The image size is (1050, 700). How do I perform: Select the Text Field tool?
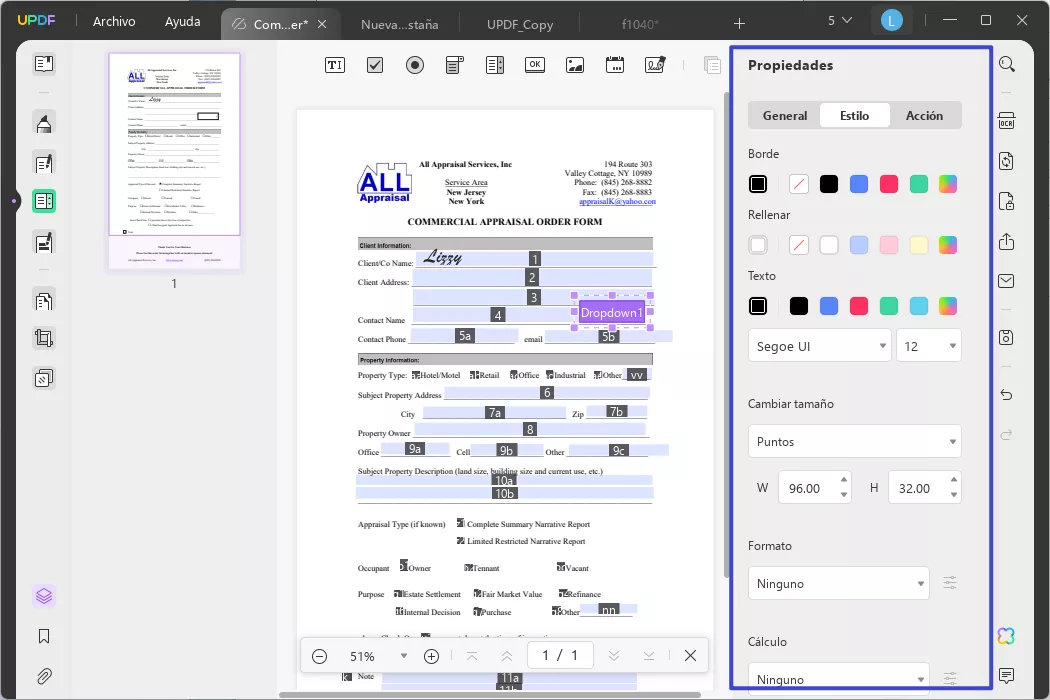(x=335, y=65)
